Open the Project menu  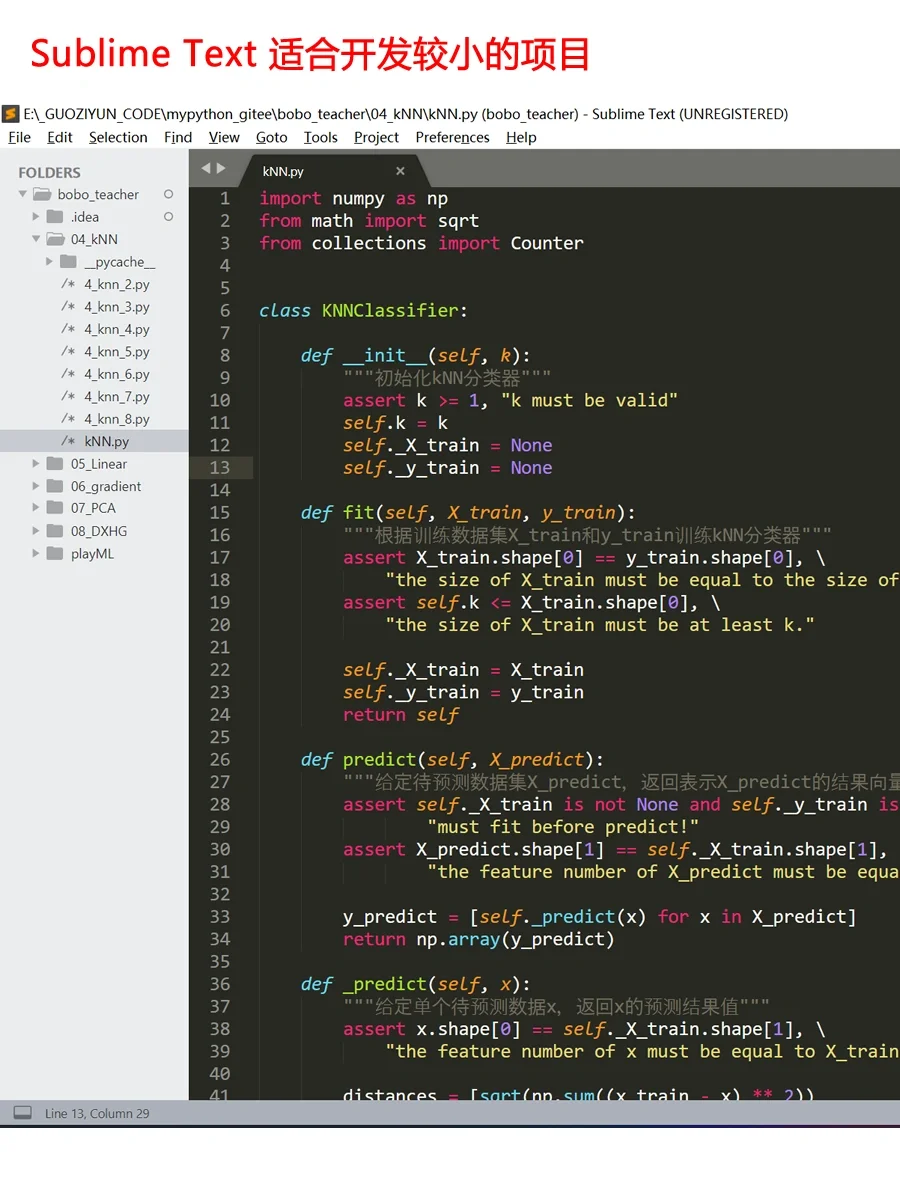(x=376, y=137)
